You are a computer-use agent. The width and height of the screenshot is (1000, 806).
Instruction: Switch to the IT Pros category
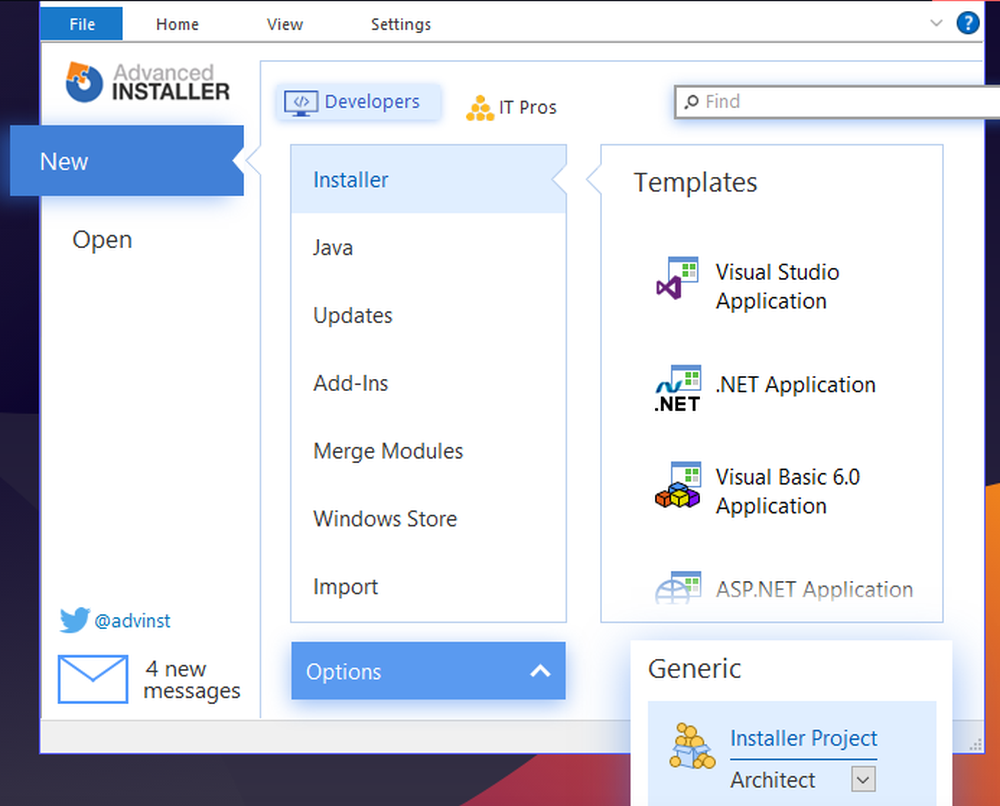511,107
